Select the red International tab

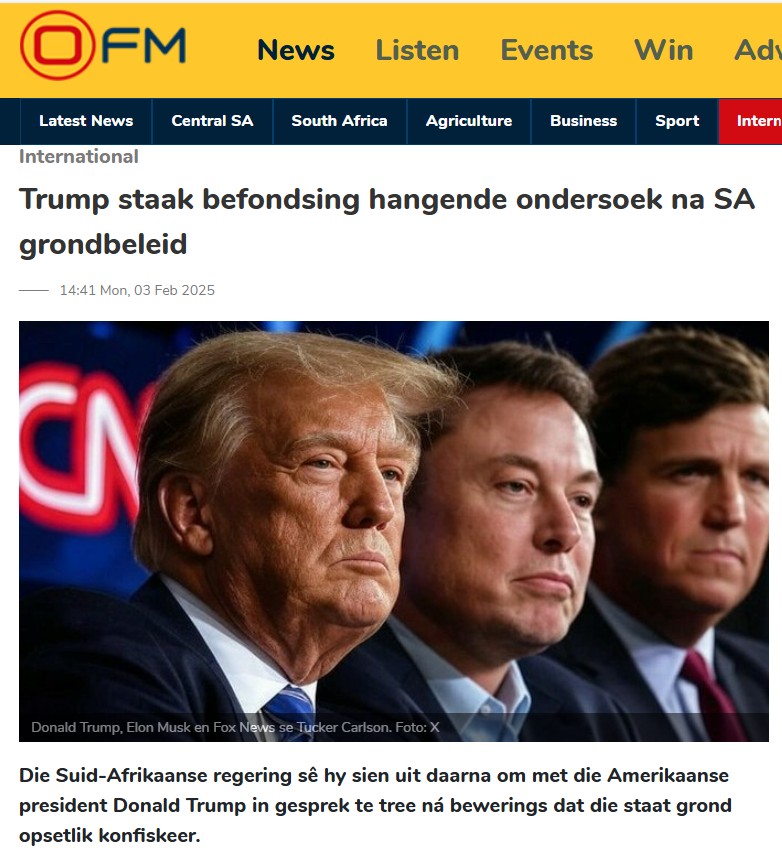coord(750,121)
